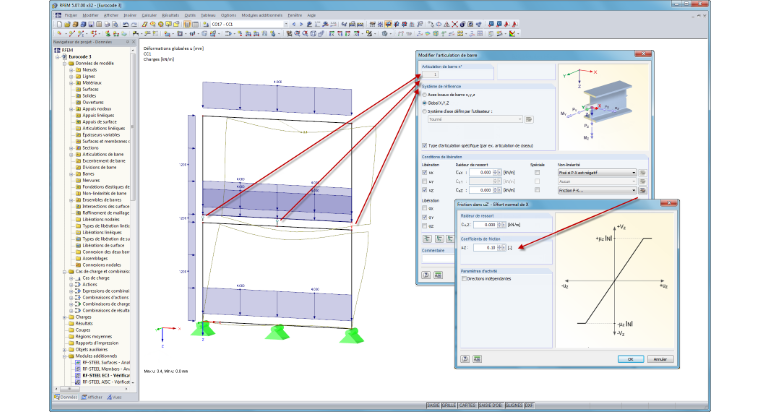Viewport: 760px width, 412px height.
Task: Click the Redo arrow in the main toolbar
Action: point(134,24)
